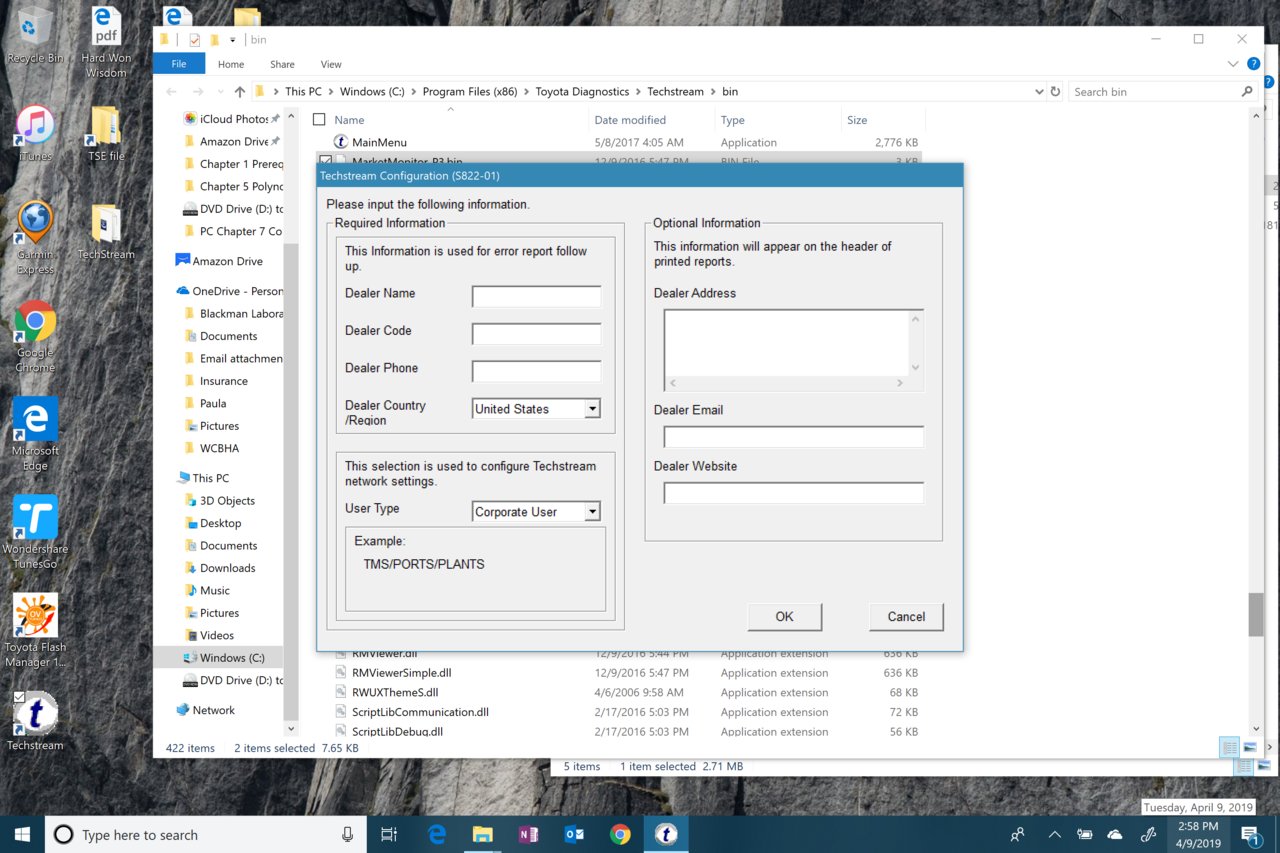Open Chrome from the taskbar

621,834
